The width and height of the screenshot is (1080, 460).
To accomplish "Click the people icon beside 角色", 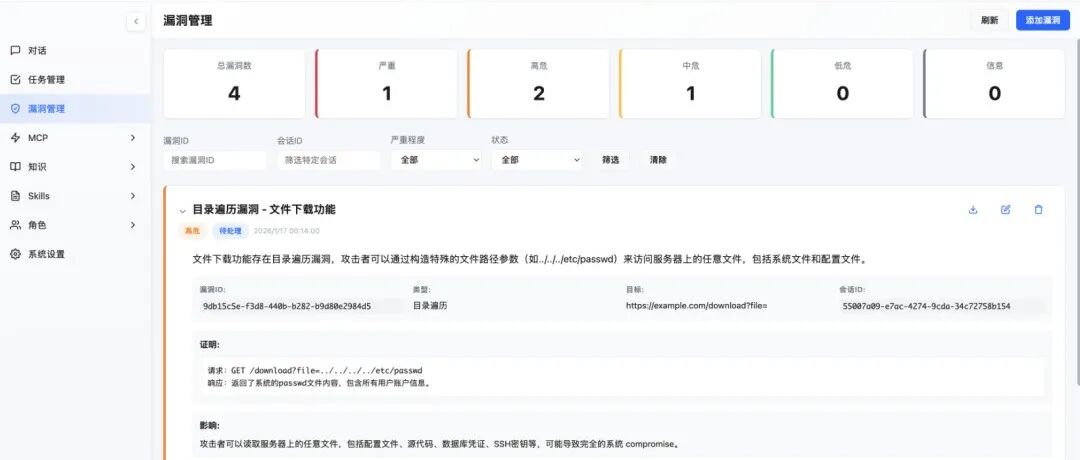I will pyautogui.click(x=15, y=225).
